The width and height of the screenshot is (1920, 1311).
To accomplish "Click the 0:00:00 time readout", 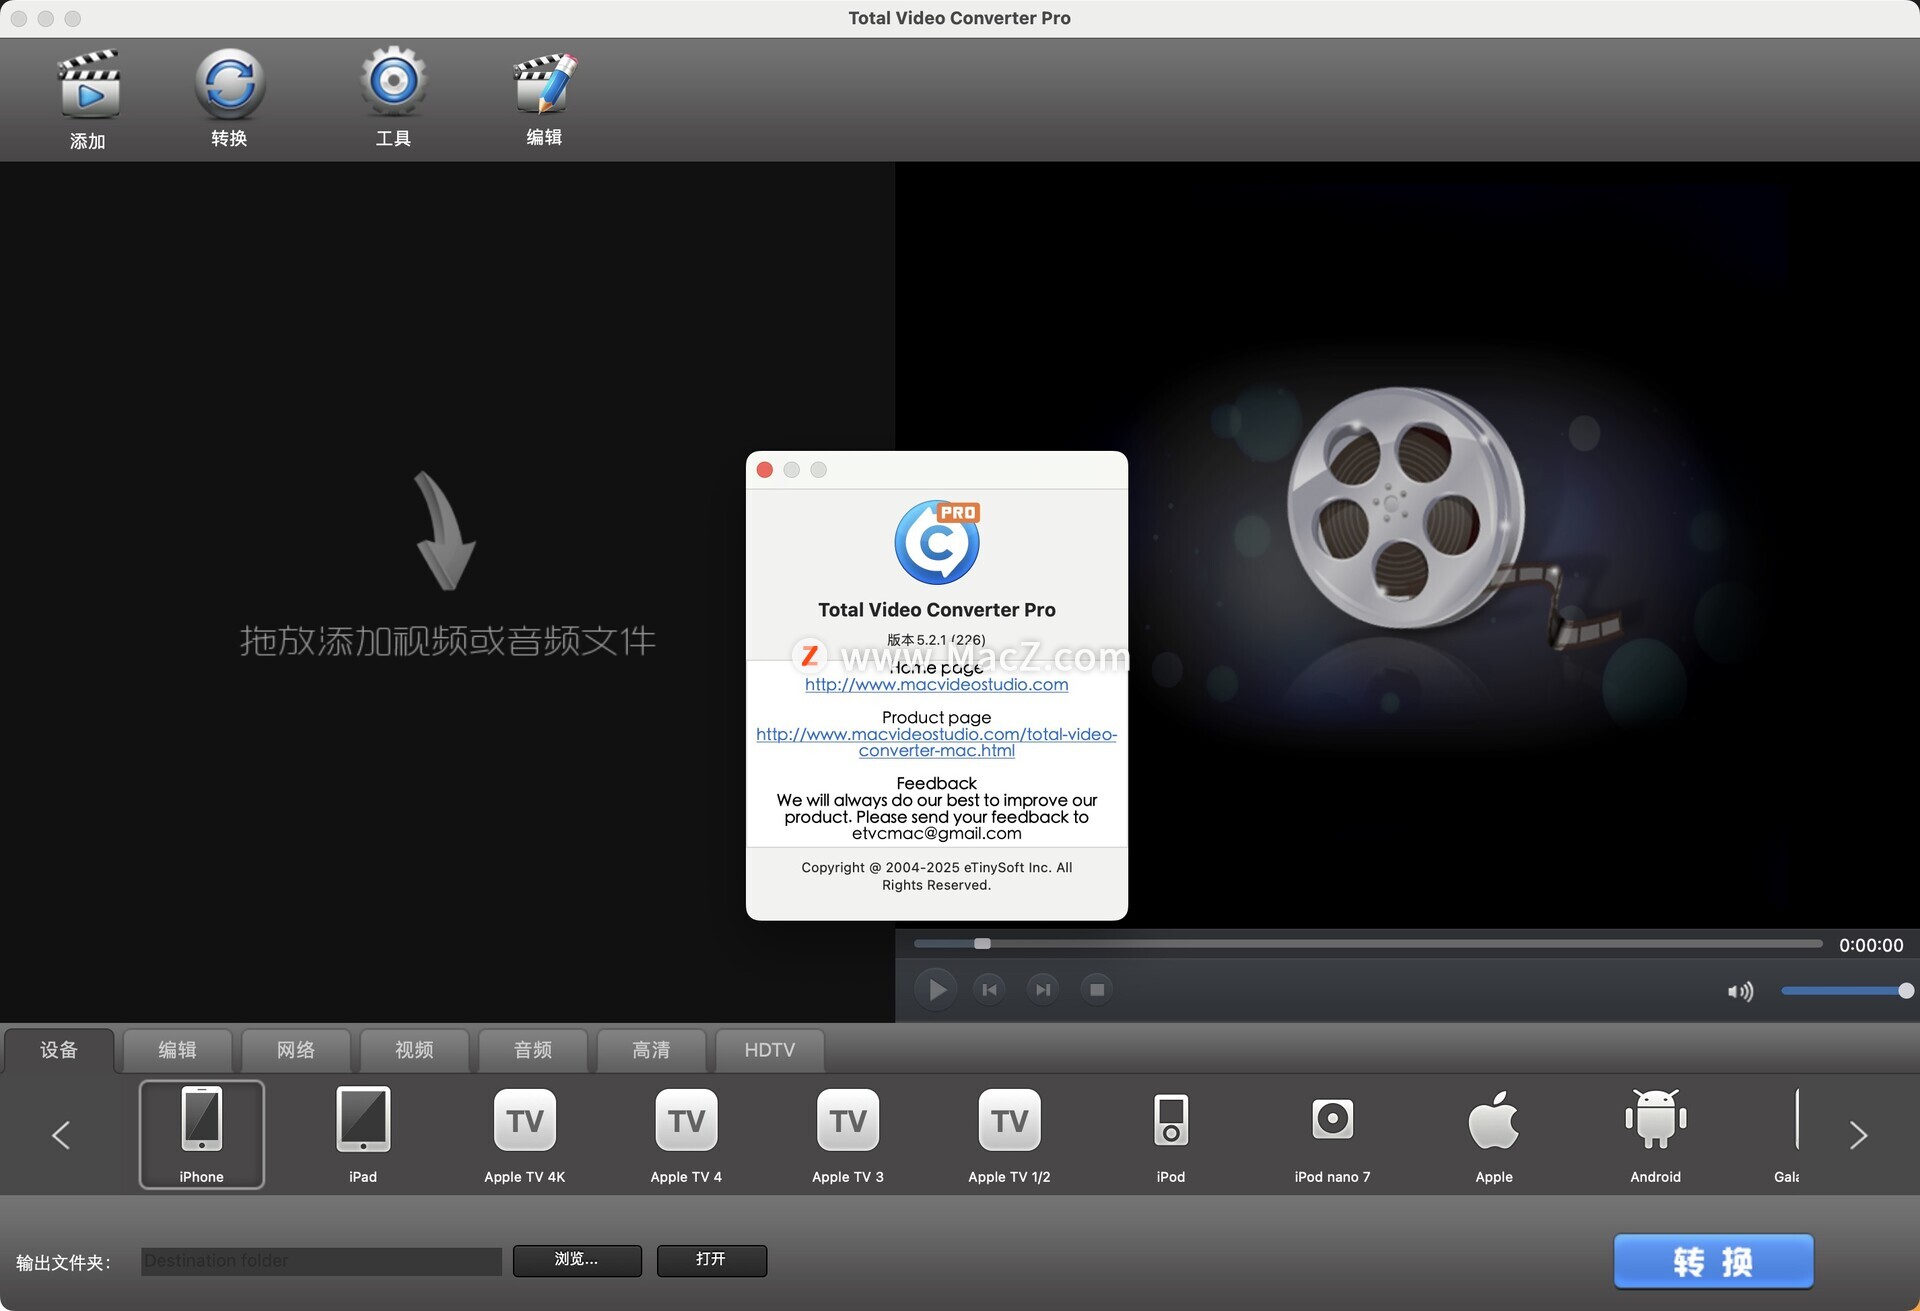I will click(1871, 945).
